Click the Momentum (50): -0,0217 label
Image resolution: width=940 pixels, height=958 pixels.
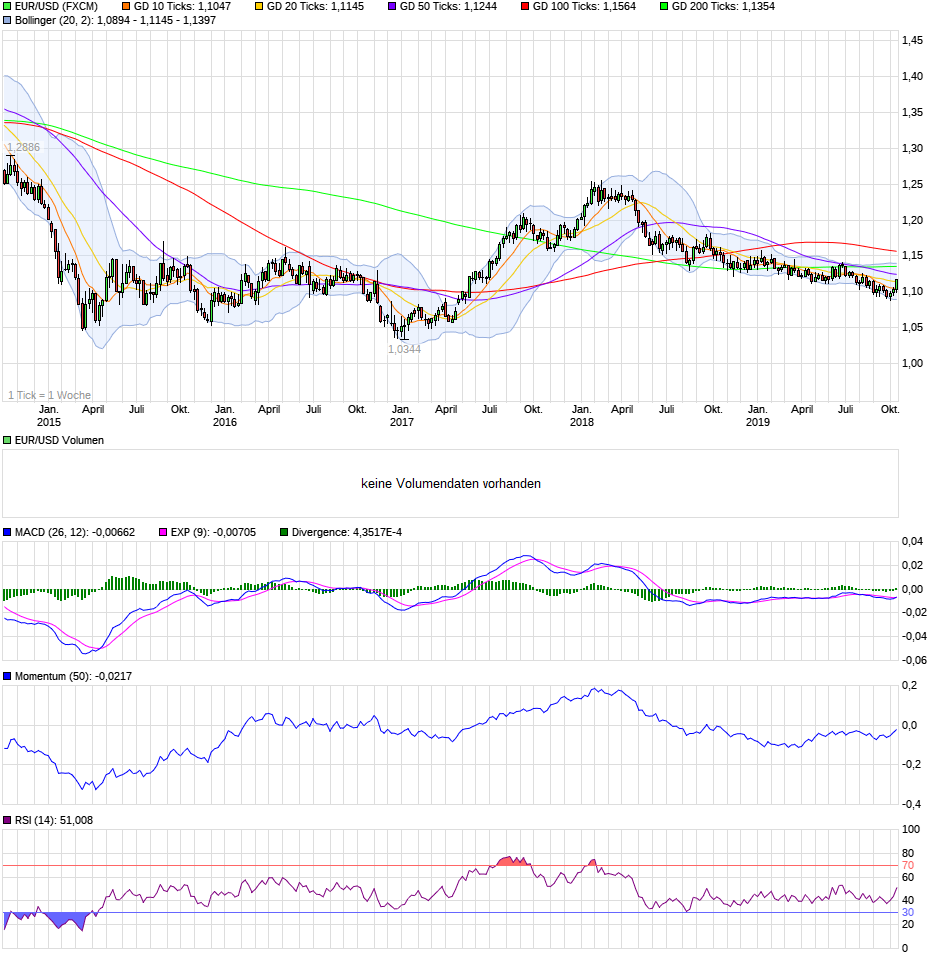pos(73,676)
